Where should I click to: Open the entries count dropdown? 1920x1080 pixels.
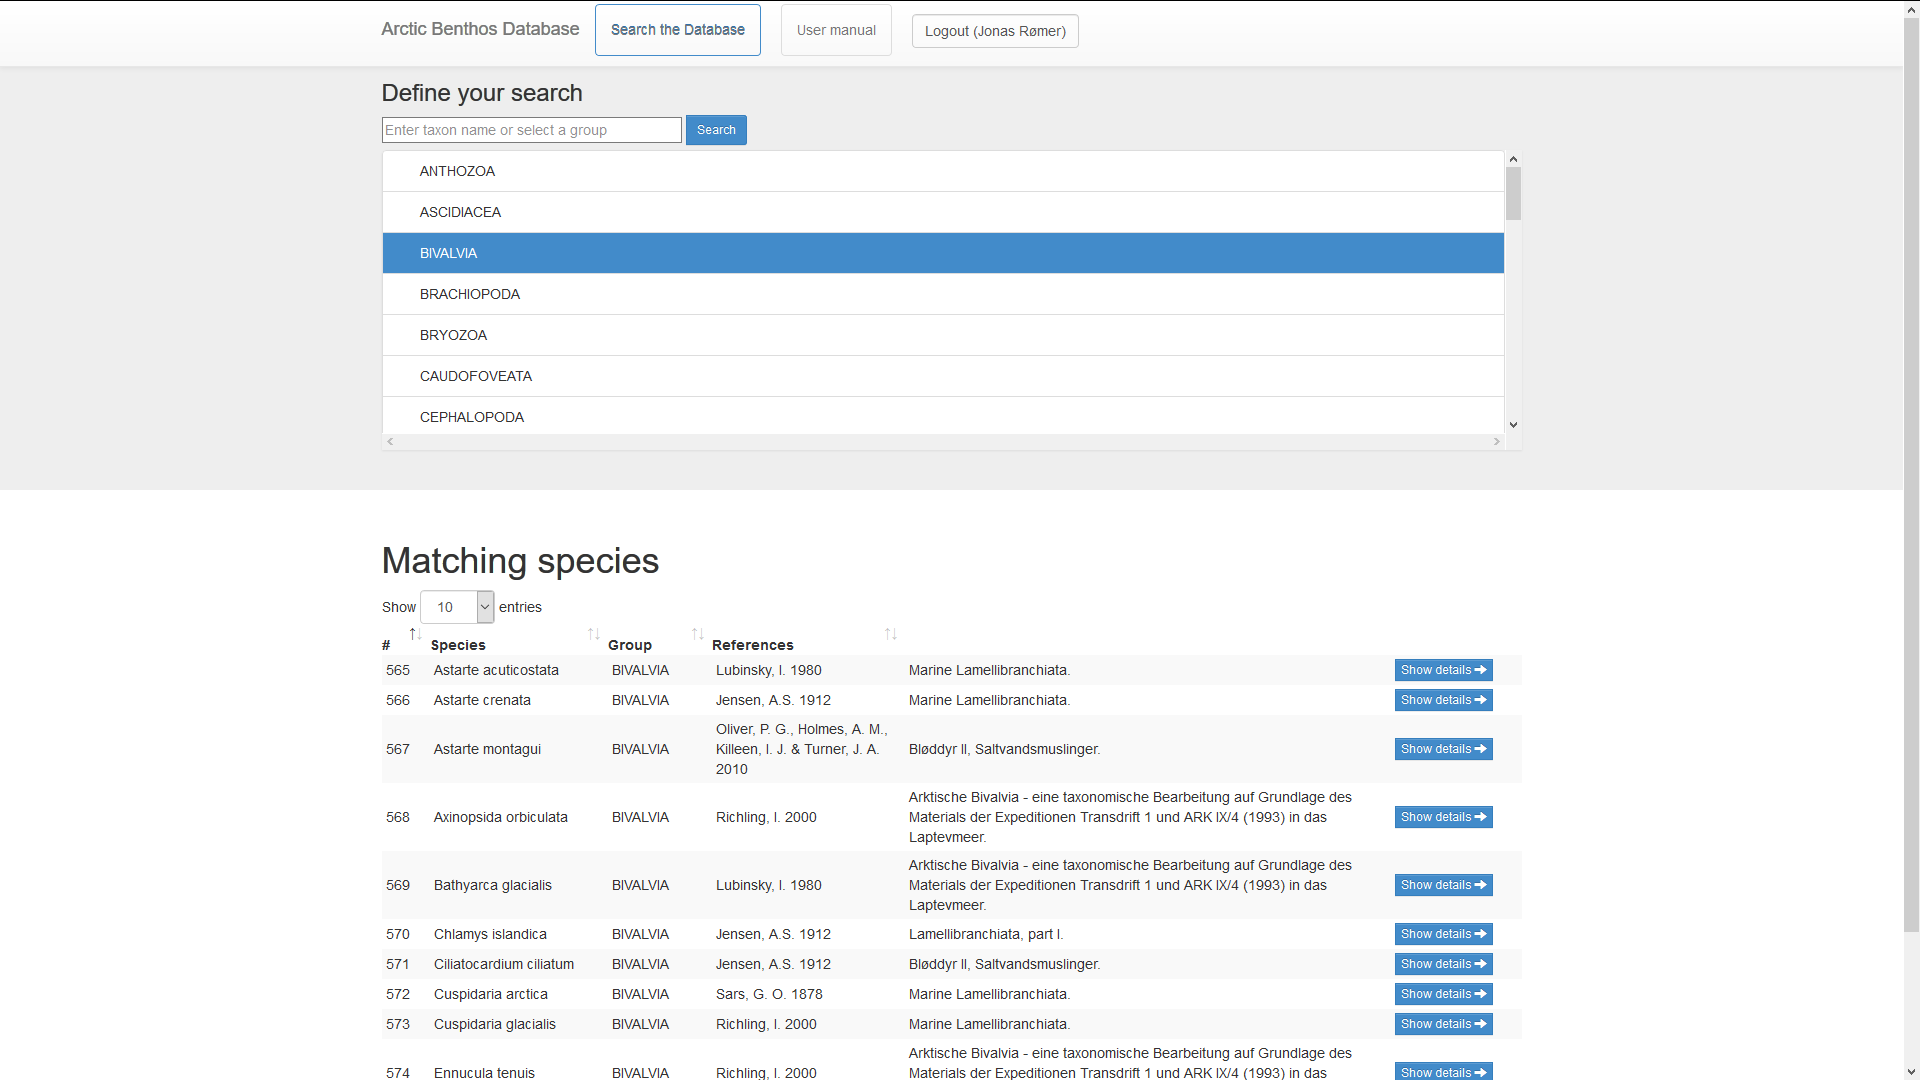pos(457,607)
